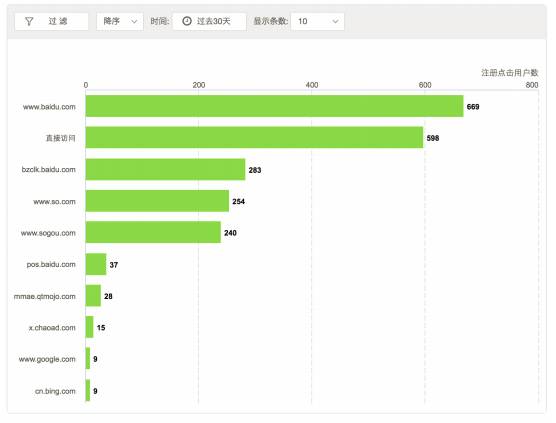Open the 过去30天 time range picker
This screenshot has width=556, height=423.
209,21
